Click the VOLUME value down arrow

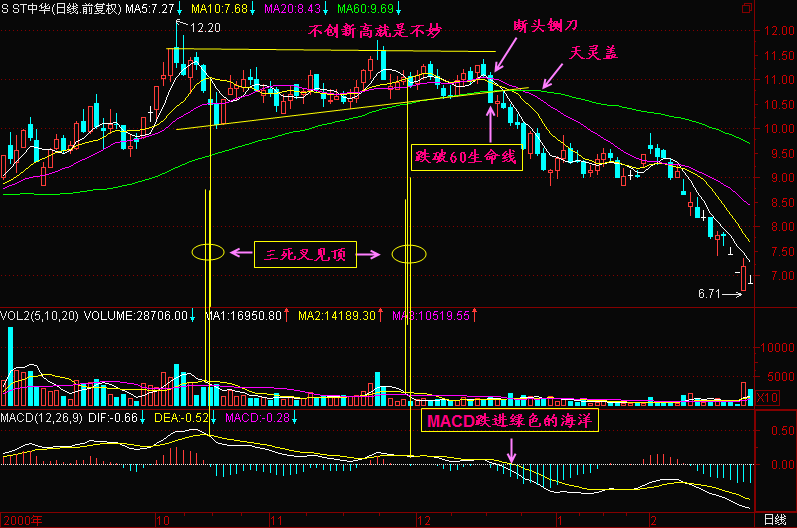(193, 316)
